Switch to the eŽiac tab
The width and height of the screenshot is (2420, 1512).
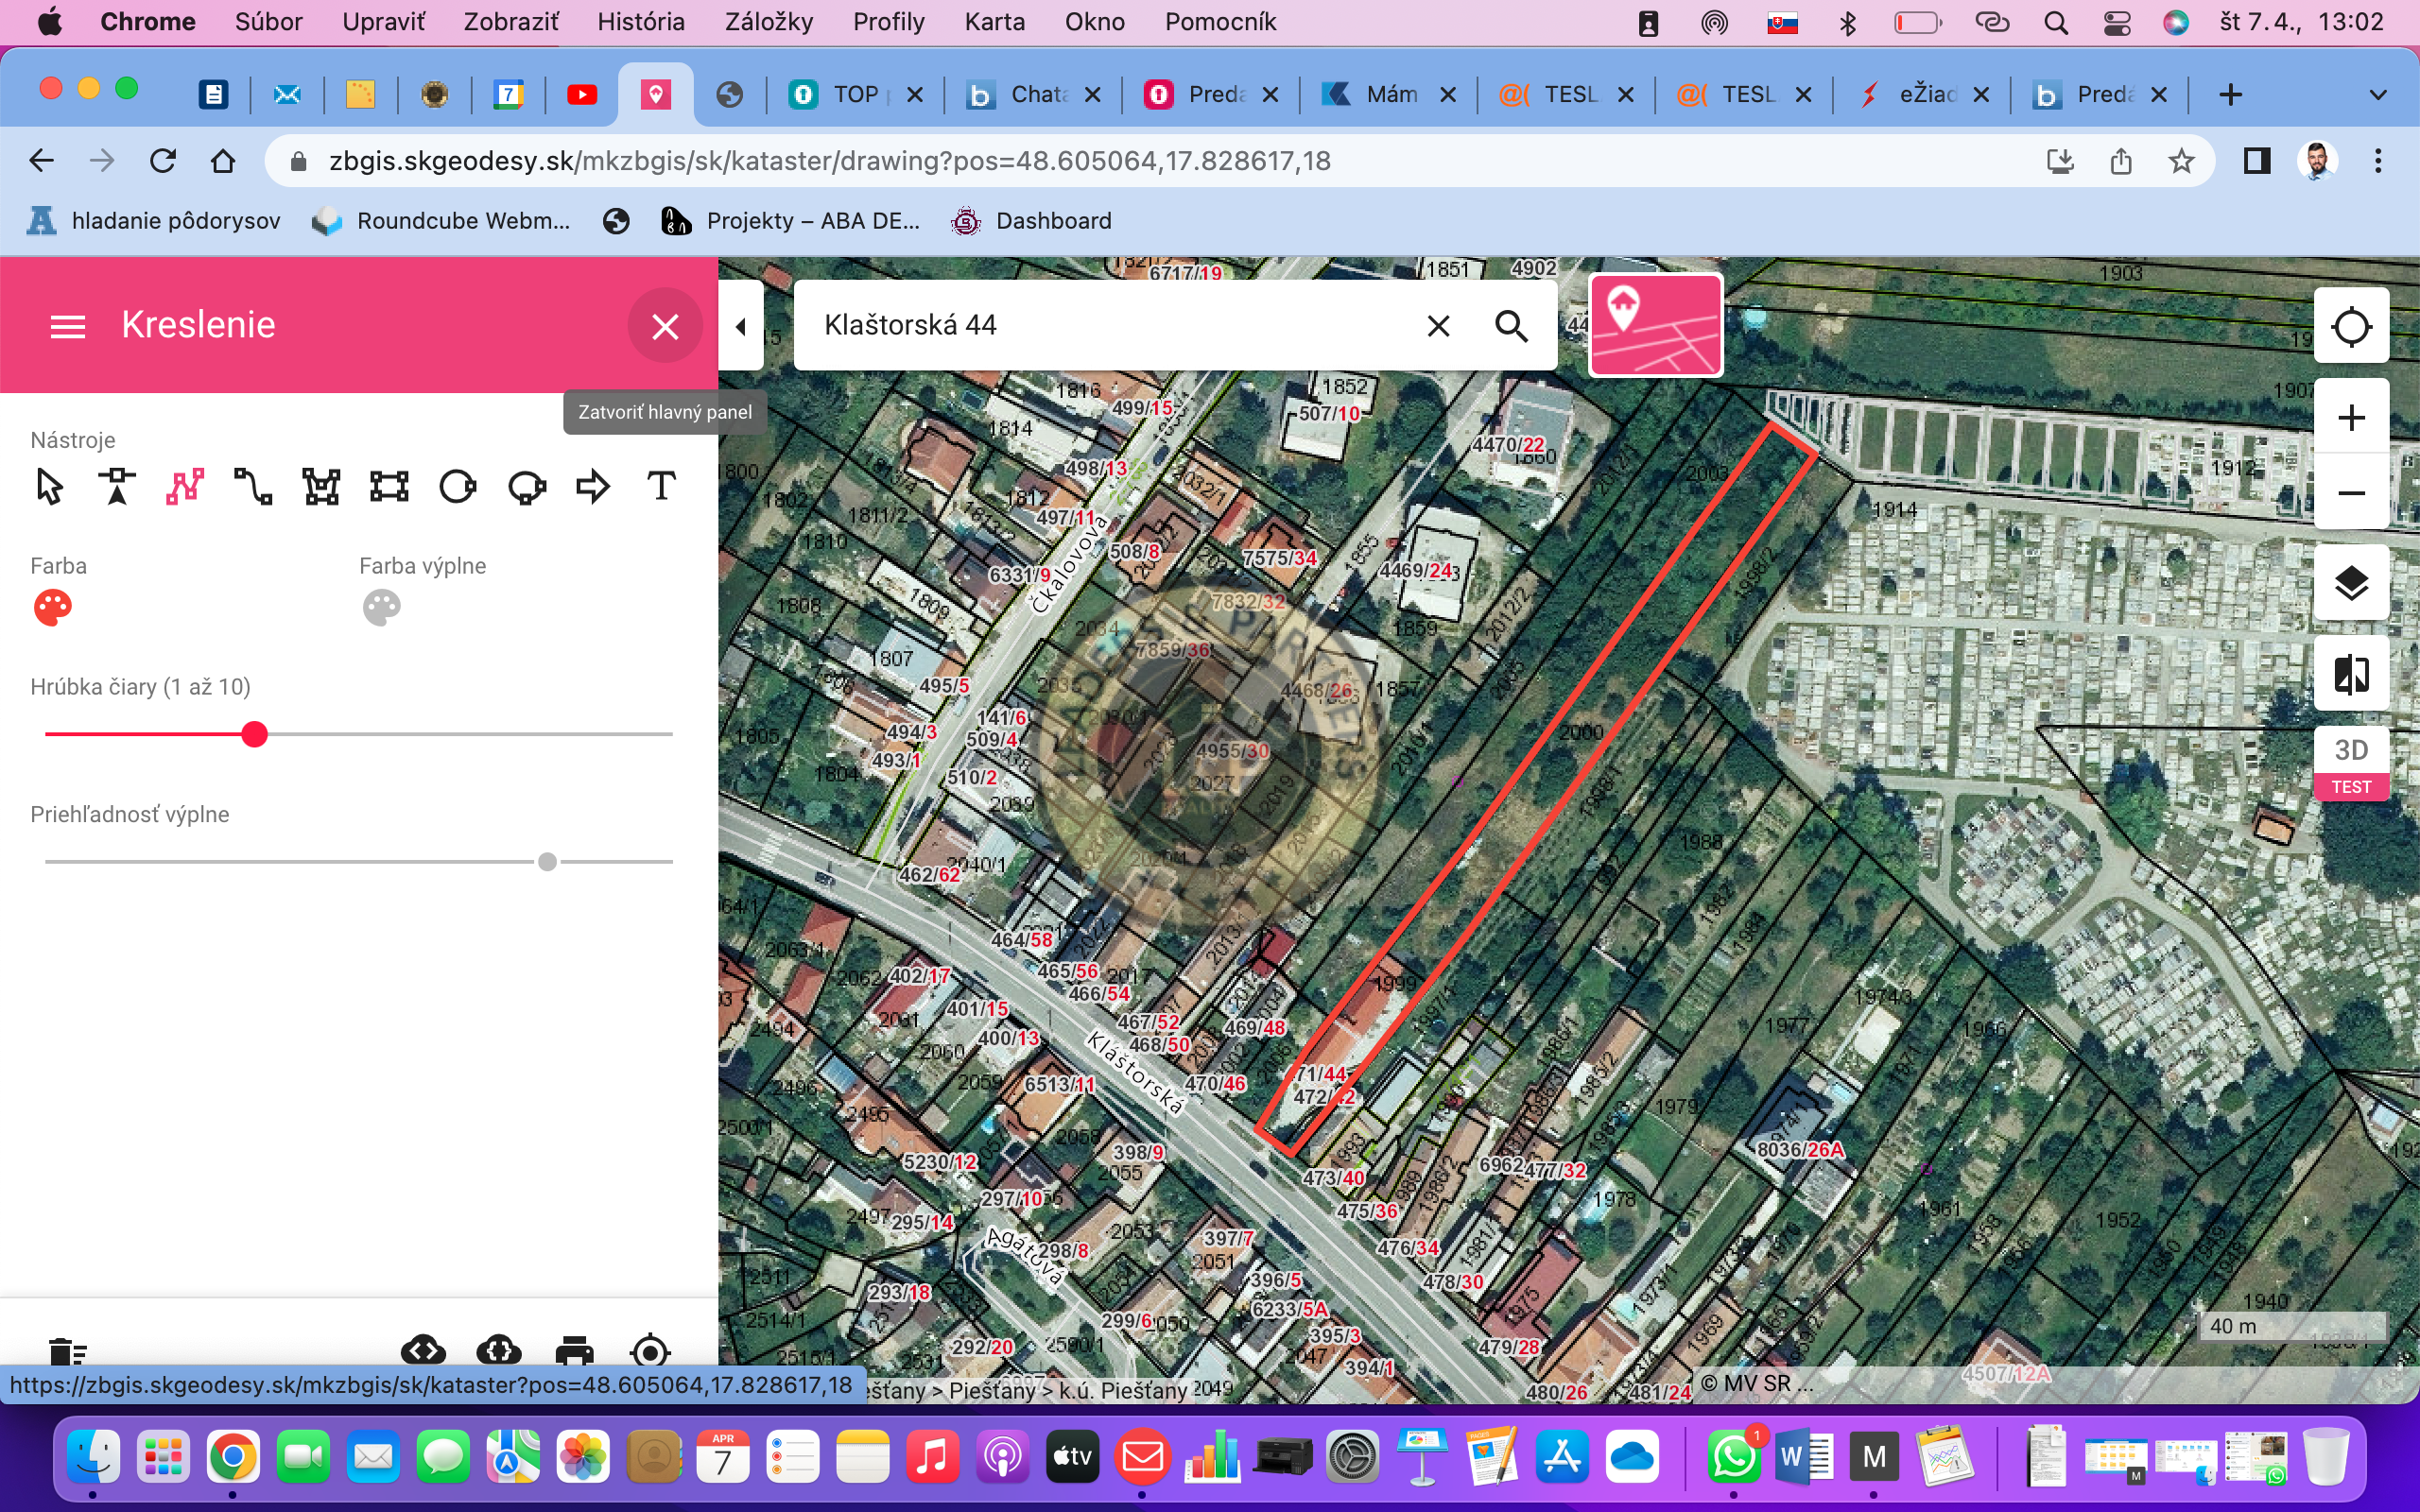(x=1924, y=95)
